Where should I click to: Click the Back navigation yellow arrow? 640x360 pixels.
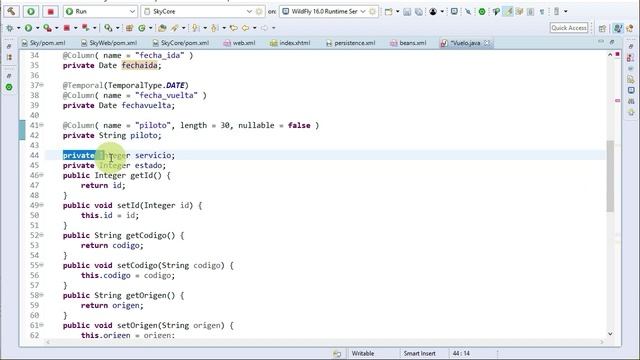pyautogui.click(x=245, y=28)
